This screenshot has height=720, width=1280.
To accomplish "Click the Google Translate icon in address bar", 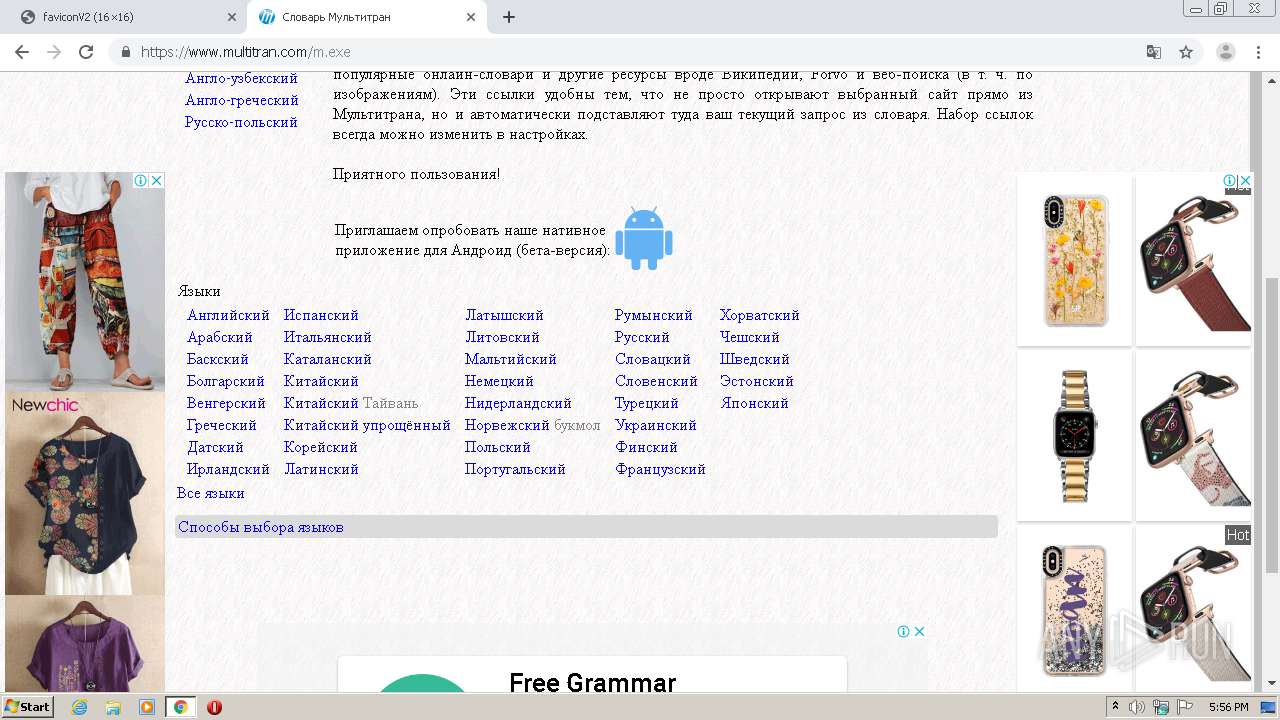I will click(1154, 52).
